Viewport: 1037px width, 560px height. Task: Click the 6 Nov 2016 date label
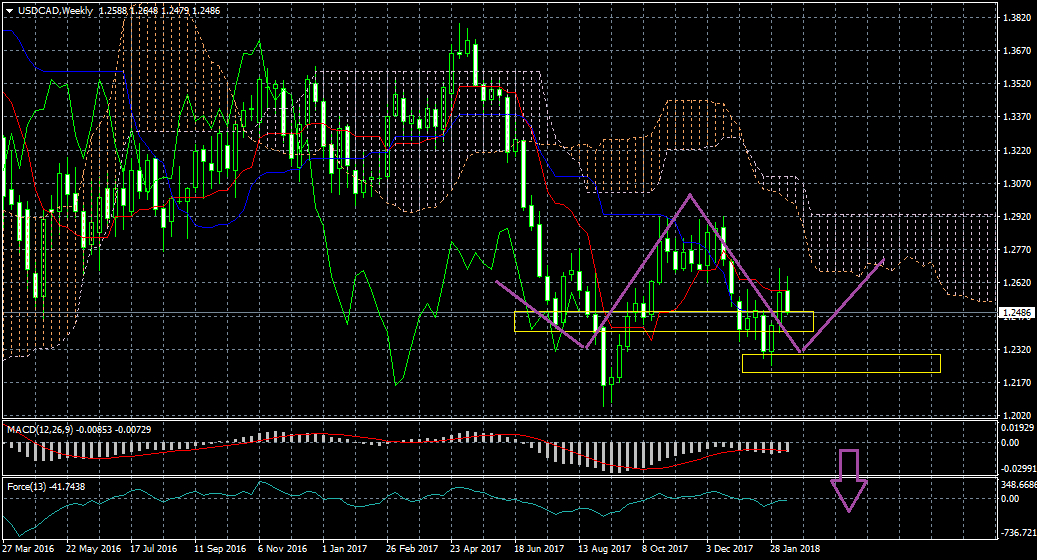(x=281, y=549)
